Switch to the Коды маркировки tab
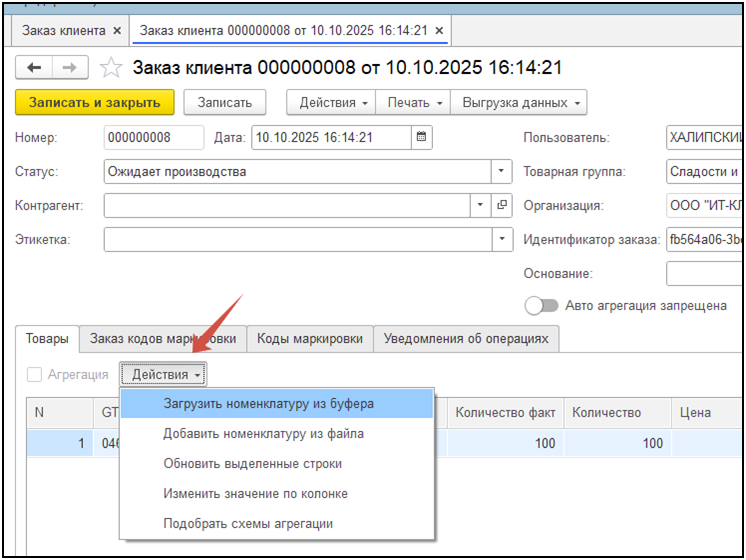The height and width of the screenshot is (560, 746). (x=310, y=339)
